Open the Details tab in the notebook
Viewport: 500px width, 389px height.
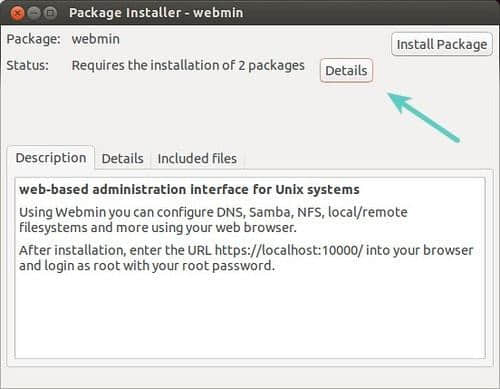pyautogui.click(x=122, y=158)
